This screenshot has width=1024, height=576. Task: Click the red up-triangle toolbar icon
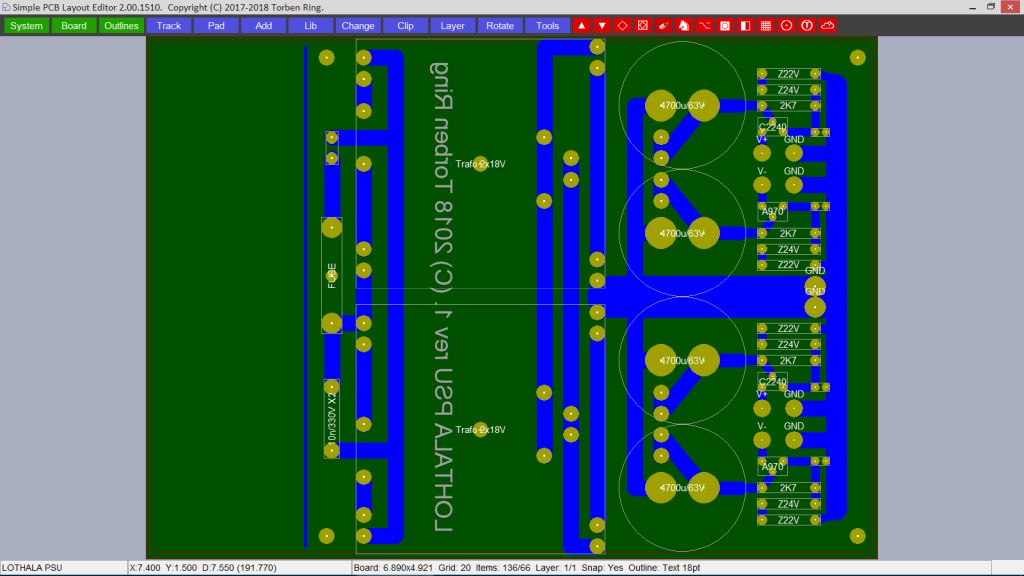coord(582,25)
